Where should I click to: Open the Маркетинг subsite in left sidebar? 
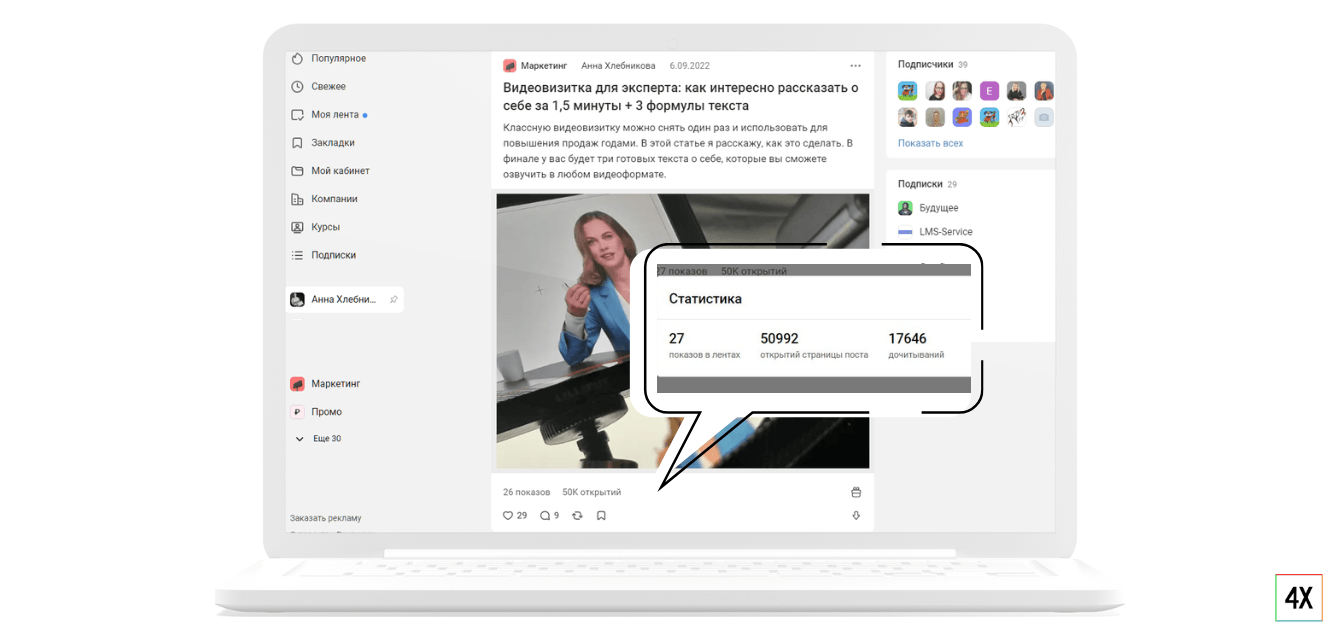(325, 384)
